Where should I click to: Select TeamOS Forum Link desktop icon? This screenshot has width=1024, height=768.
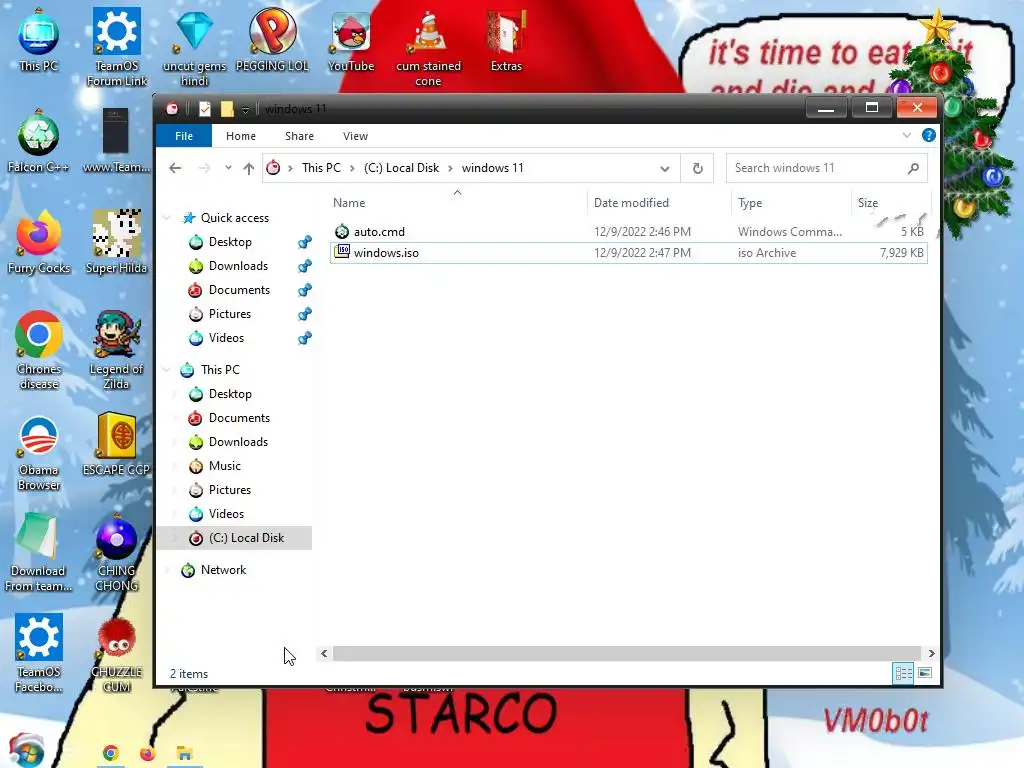point(117,48)
